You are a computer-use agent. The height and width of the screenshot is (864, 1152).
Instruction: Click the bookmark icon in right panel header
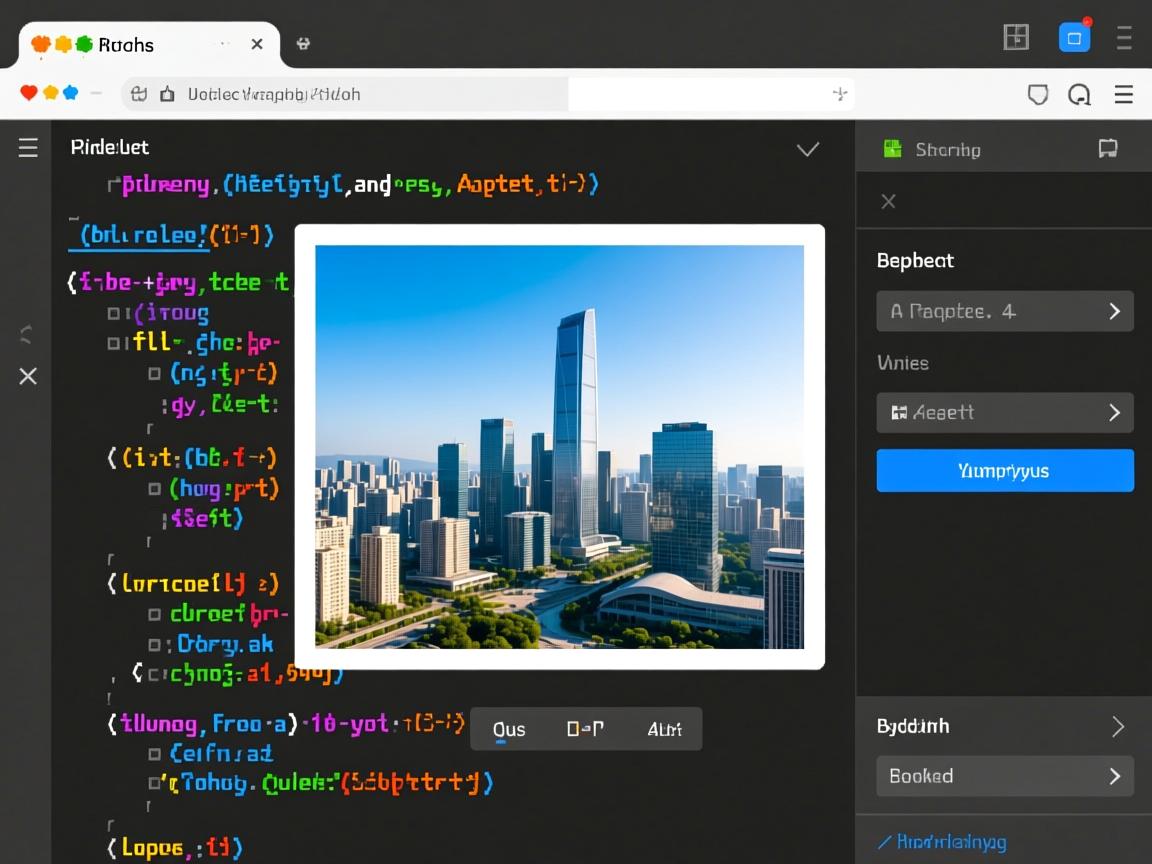1107,149
